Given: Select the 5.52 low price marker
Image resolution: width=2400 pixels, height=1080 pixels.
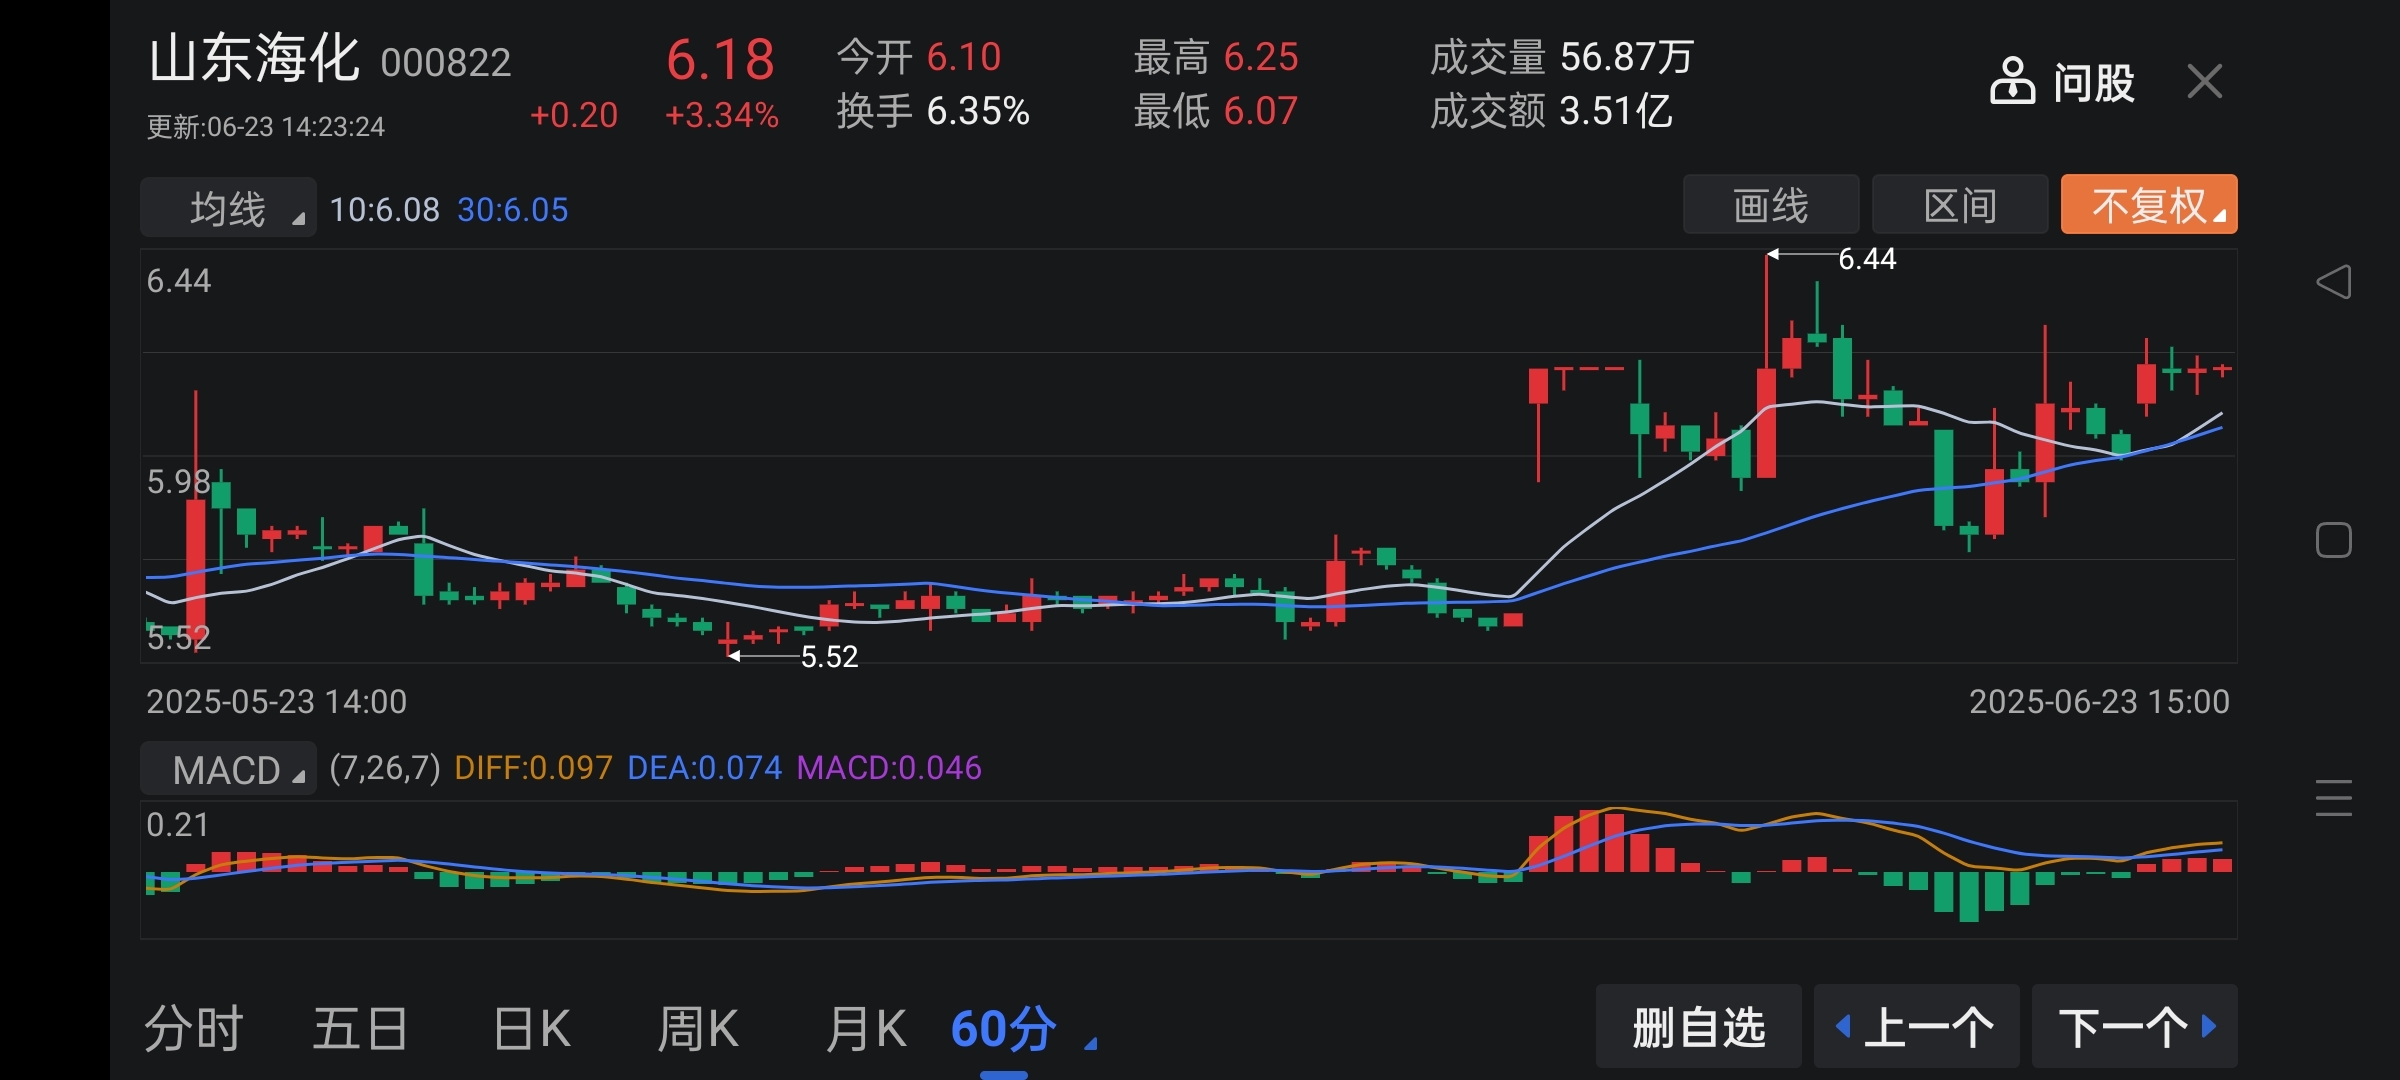Looking at the screenshot, I should (829, 657).
